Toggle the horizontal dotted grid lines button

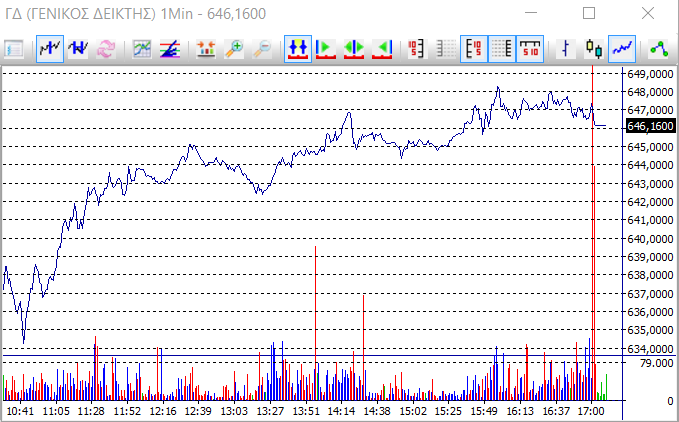point(502,49)
